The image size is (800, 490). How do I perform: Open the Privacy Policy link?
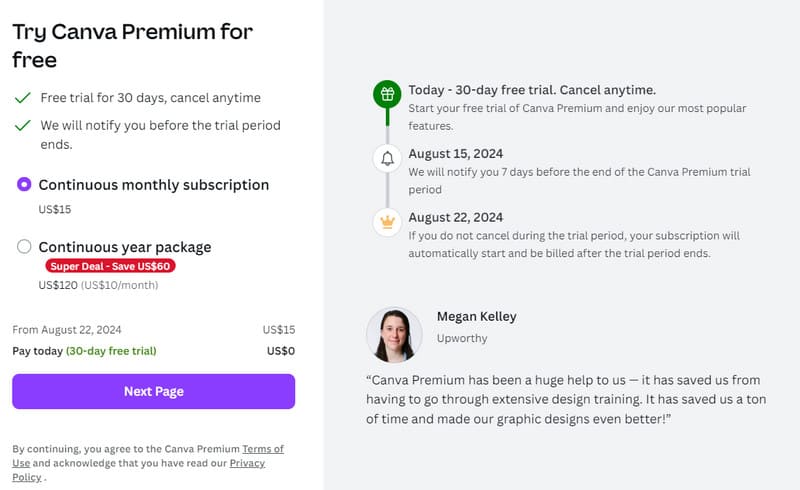[247, 463]
